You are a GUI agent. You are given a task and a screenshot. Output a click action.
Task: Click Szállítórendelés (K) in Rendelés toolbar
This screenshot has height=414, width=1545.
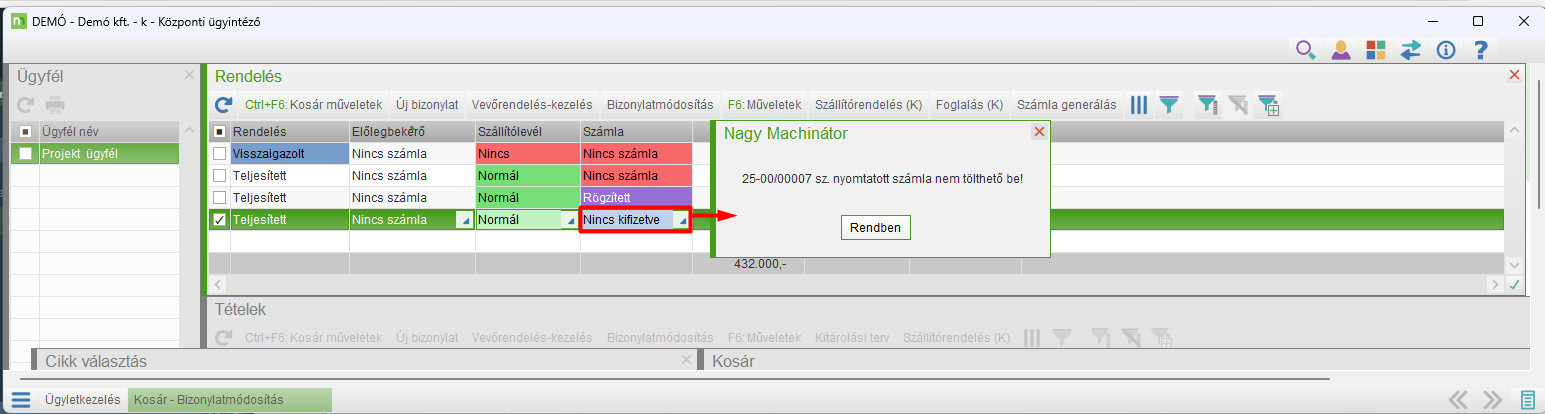(x=868, y=104)
